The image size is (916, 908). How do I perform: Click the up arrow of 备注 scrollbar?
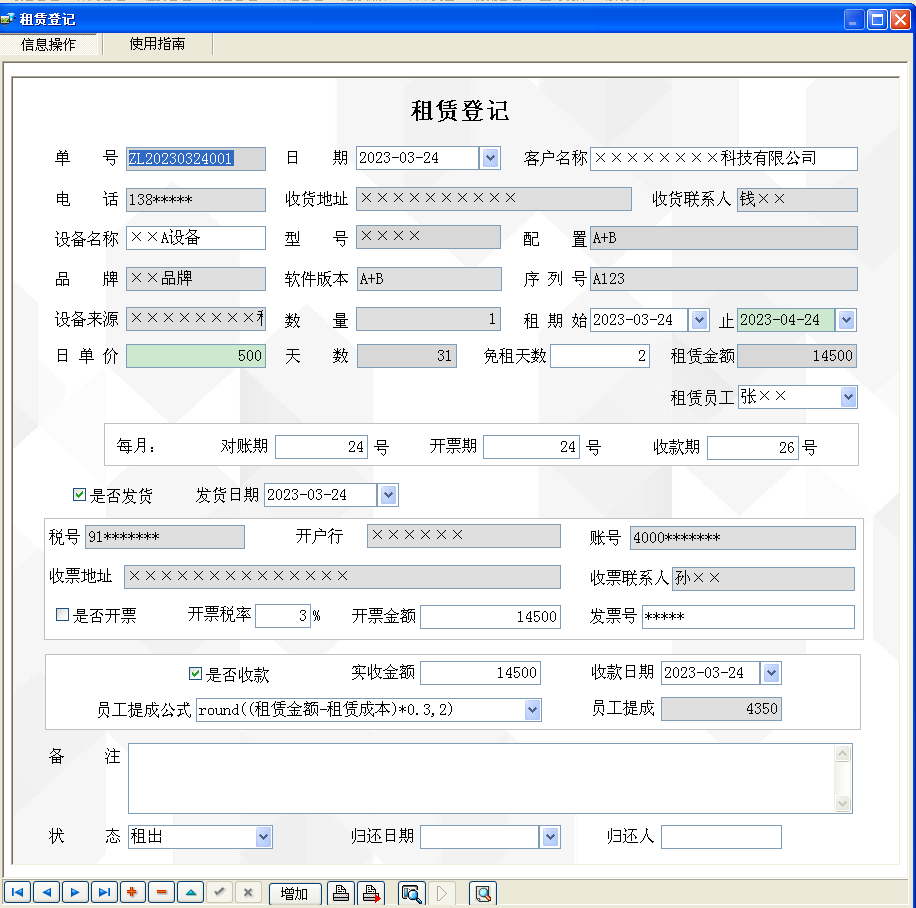(x=842, y=754)
